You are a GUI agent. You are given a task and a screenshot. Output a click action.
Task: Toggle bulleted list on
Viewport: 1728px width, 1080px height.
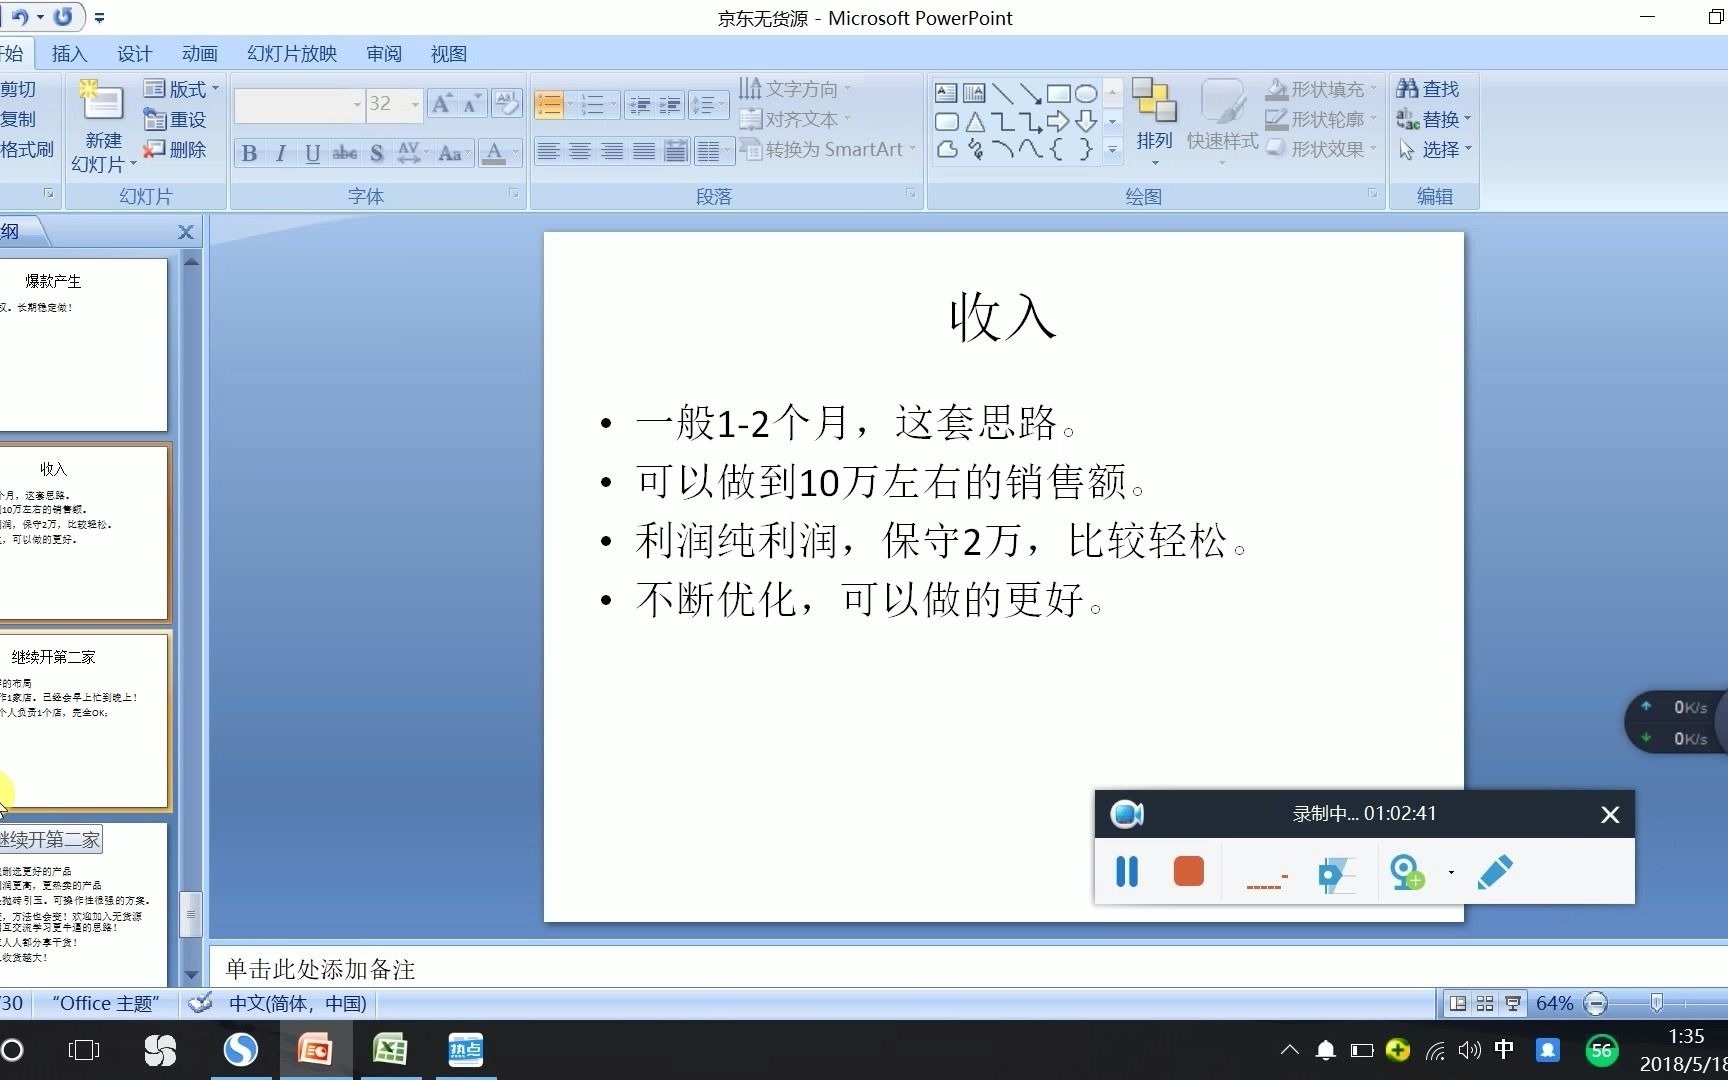click(549, 104)
